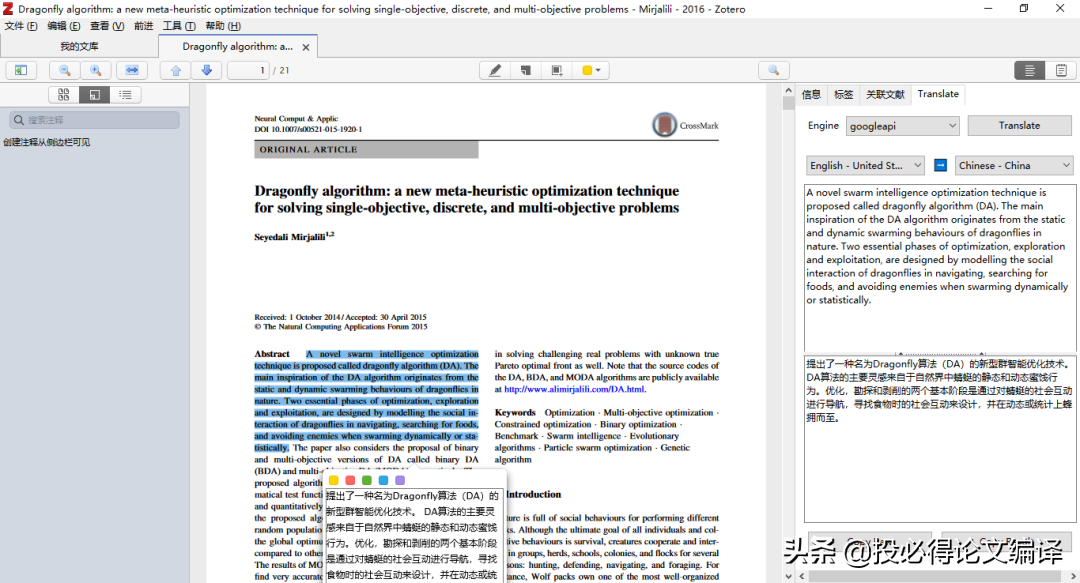
Task: Open the 查看 menu
Action: pyautogui.click(x=107, y=25)
